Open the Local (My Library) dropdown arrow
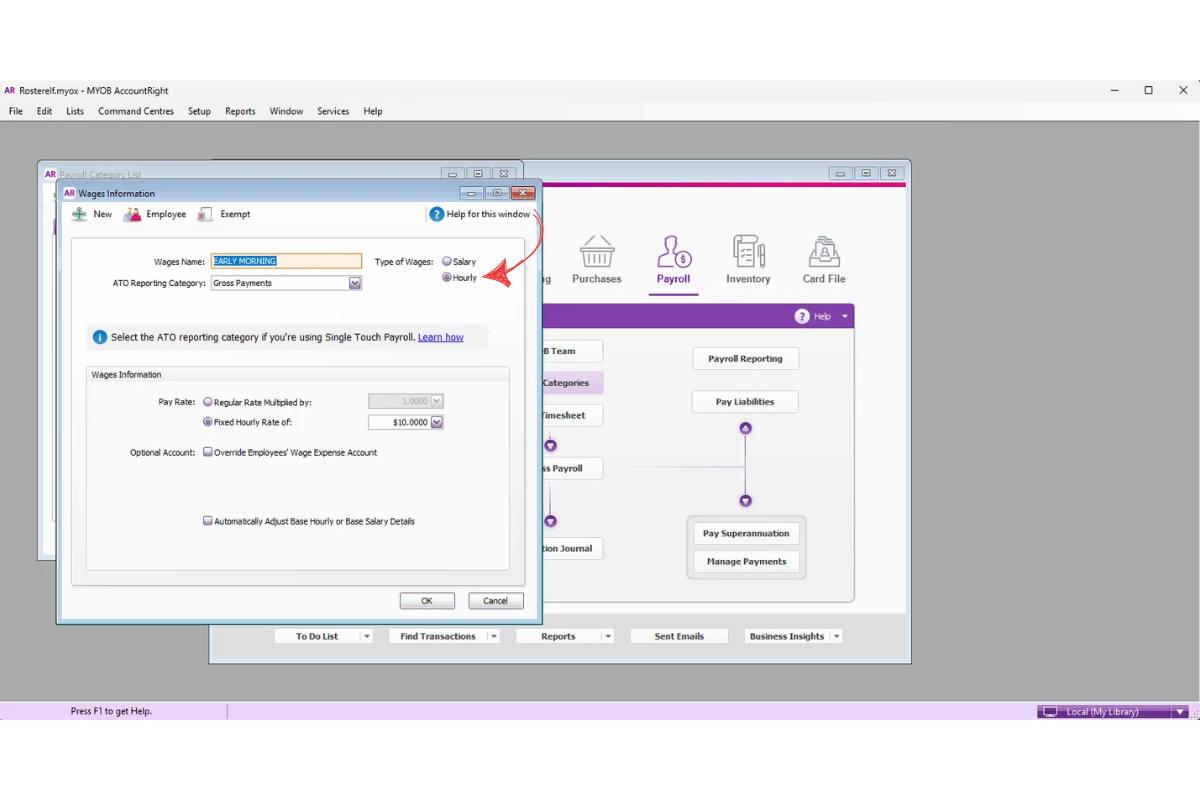The image size is (1200, 800). pos(1180,712)
